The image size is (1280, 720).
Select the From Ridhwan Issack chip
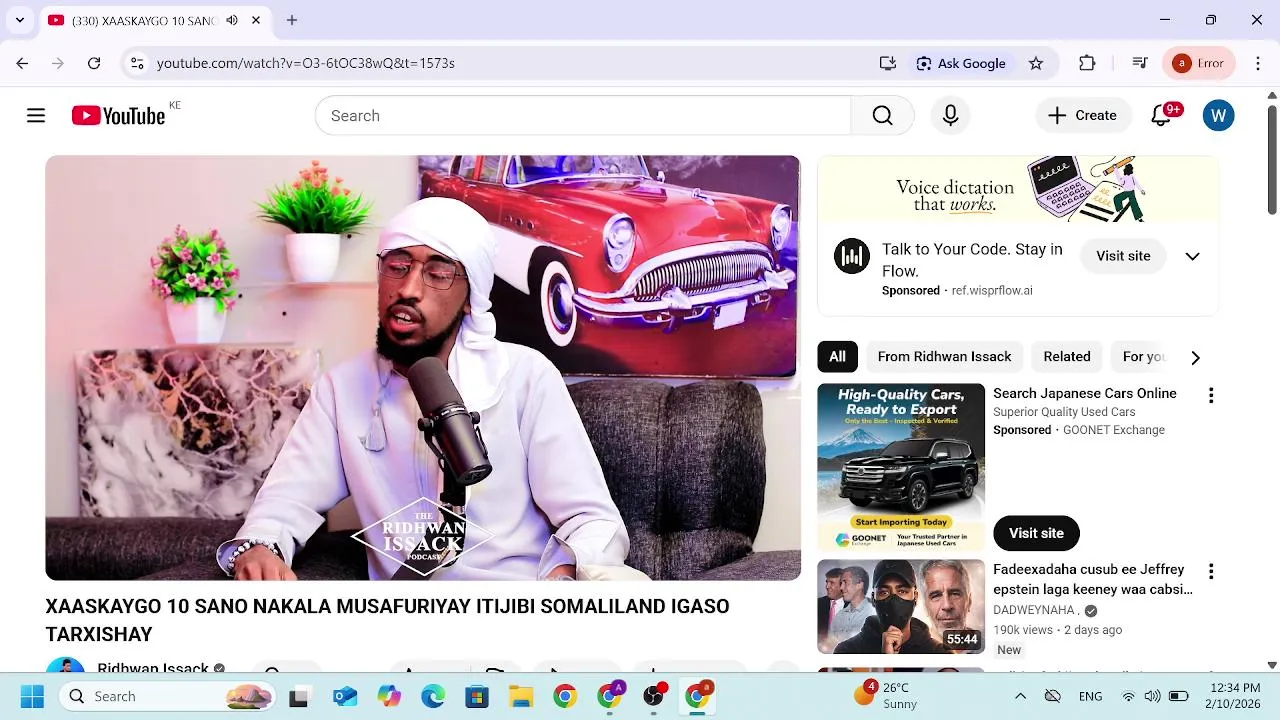coord(944,357)
